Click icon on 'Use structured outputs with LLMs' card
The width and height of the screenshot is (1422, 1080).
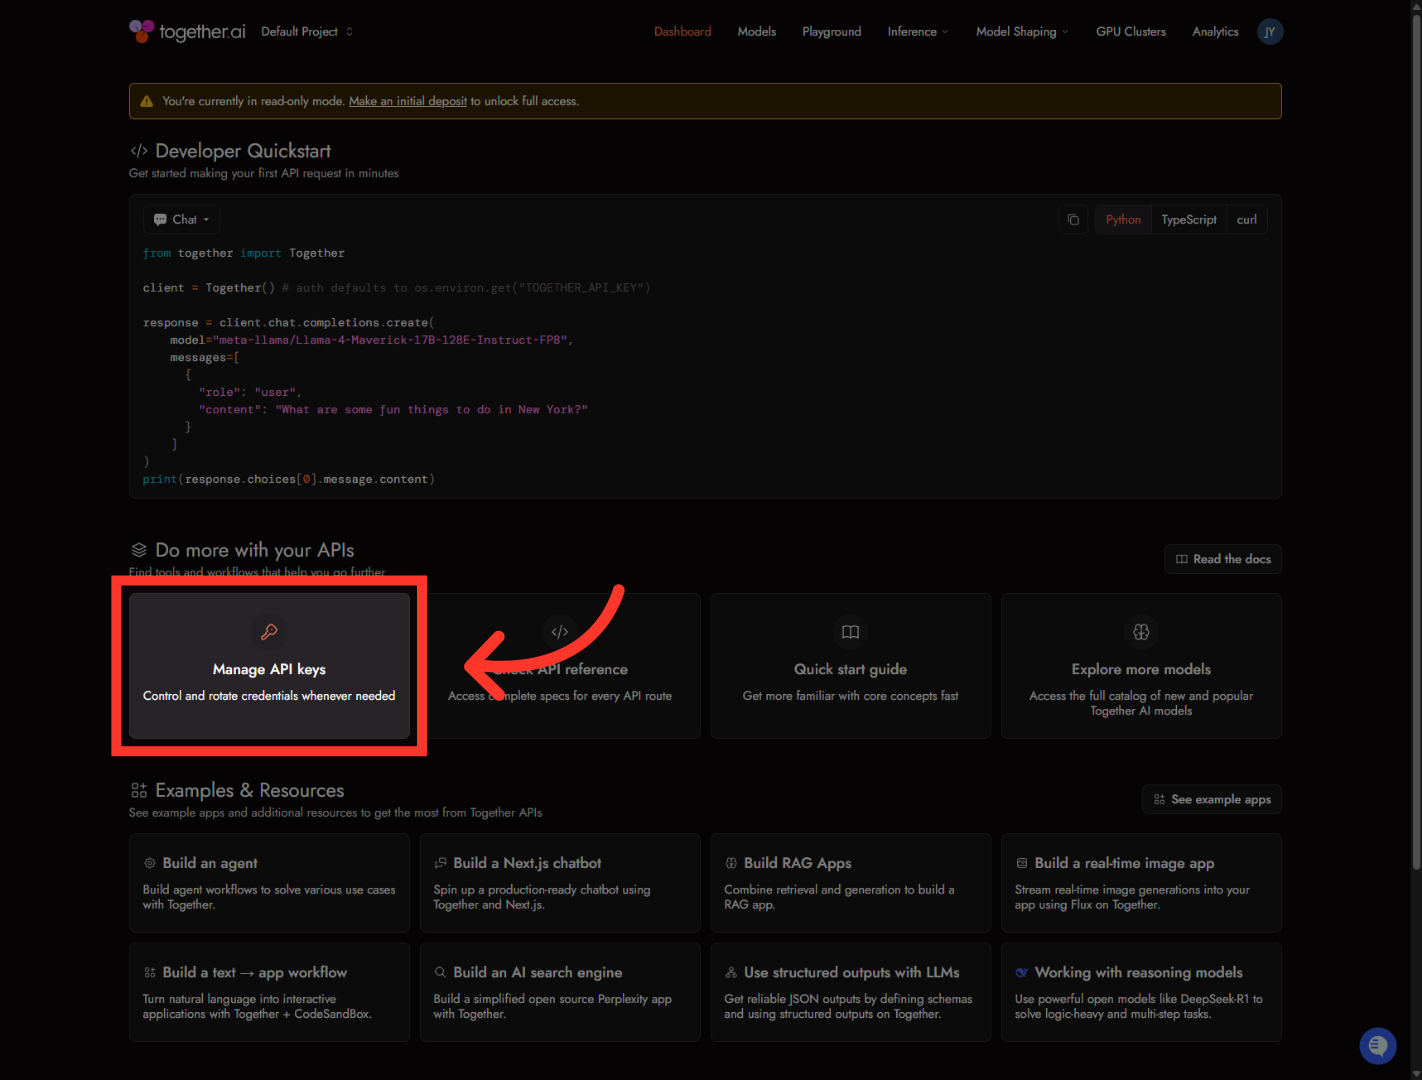point(731,972)
